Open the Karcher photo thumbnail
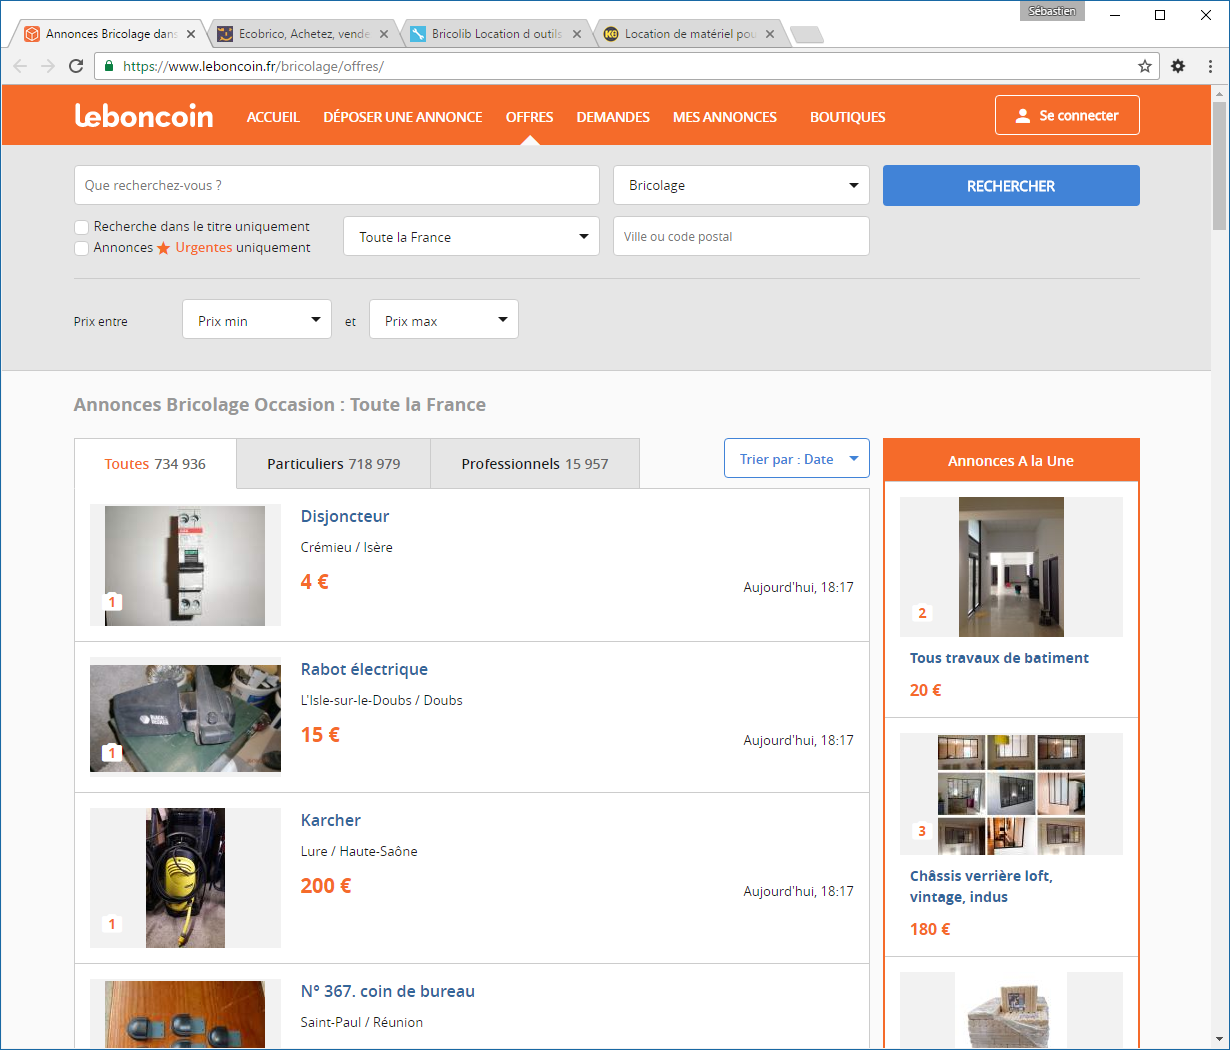Image resolution: width=1230 pixels, height=1050 pixels. pyautogui.click(x=185, y=878)
